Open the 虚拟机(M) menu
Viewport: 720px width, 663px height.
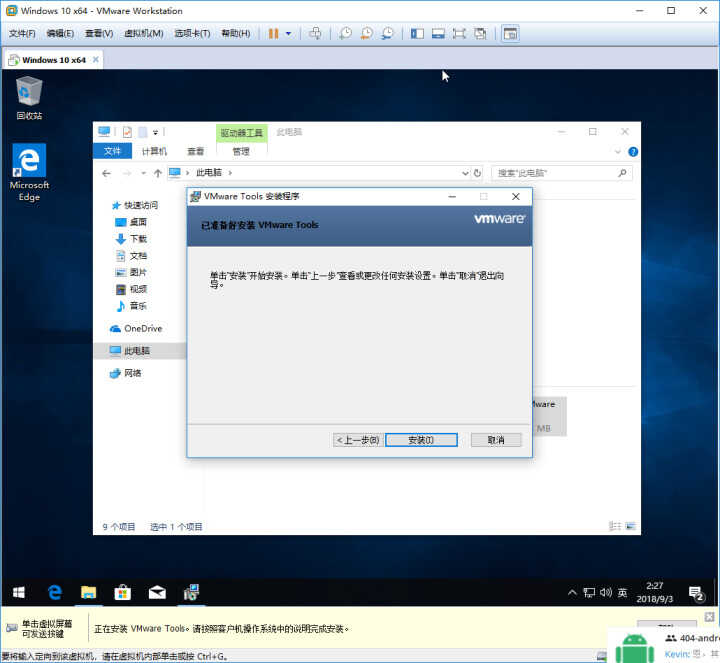pyautogui.click(x=144, y=34)
